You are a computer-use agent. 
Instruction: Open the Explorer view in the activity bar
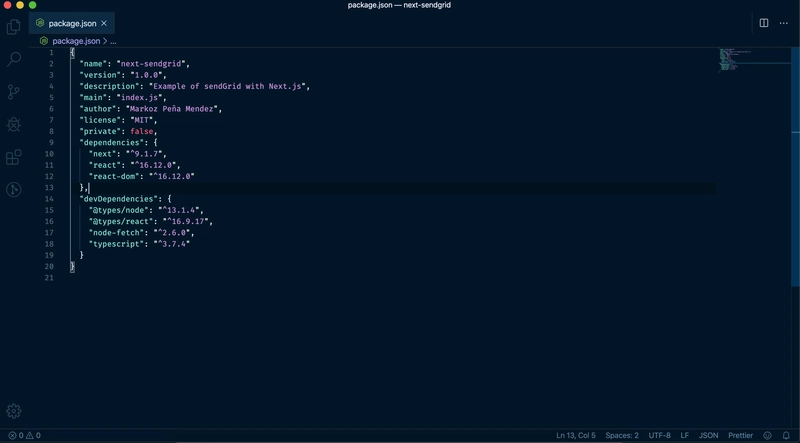(14, 27)
